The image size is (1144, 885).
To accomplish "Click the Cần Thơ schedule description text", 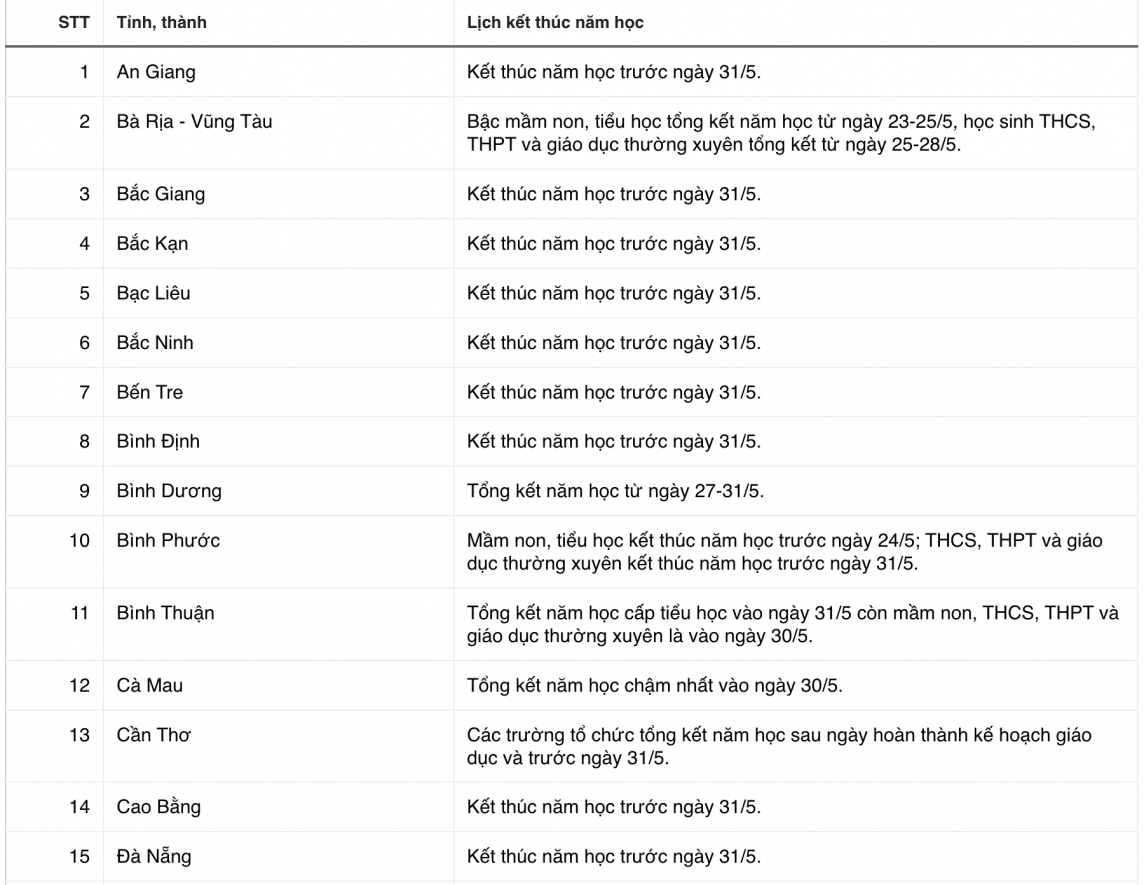I will coord(778,746).
